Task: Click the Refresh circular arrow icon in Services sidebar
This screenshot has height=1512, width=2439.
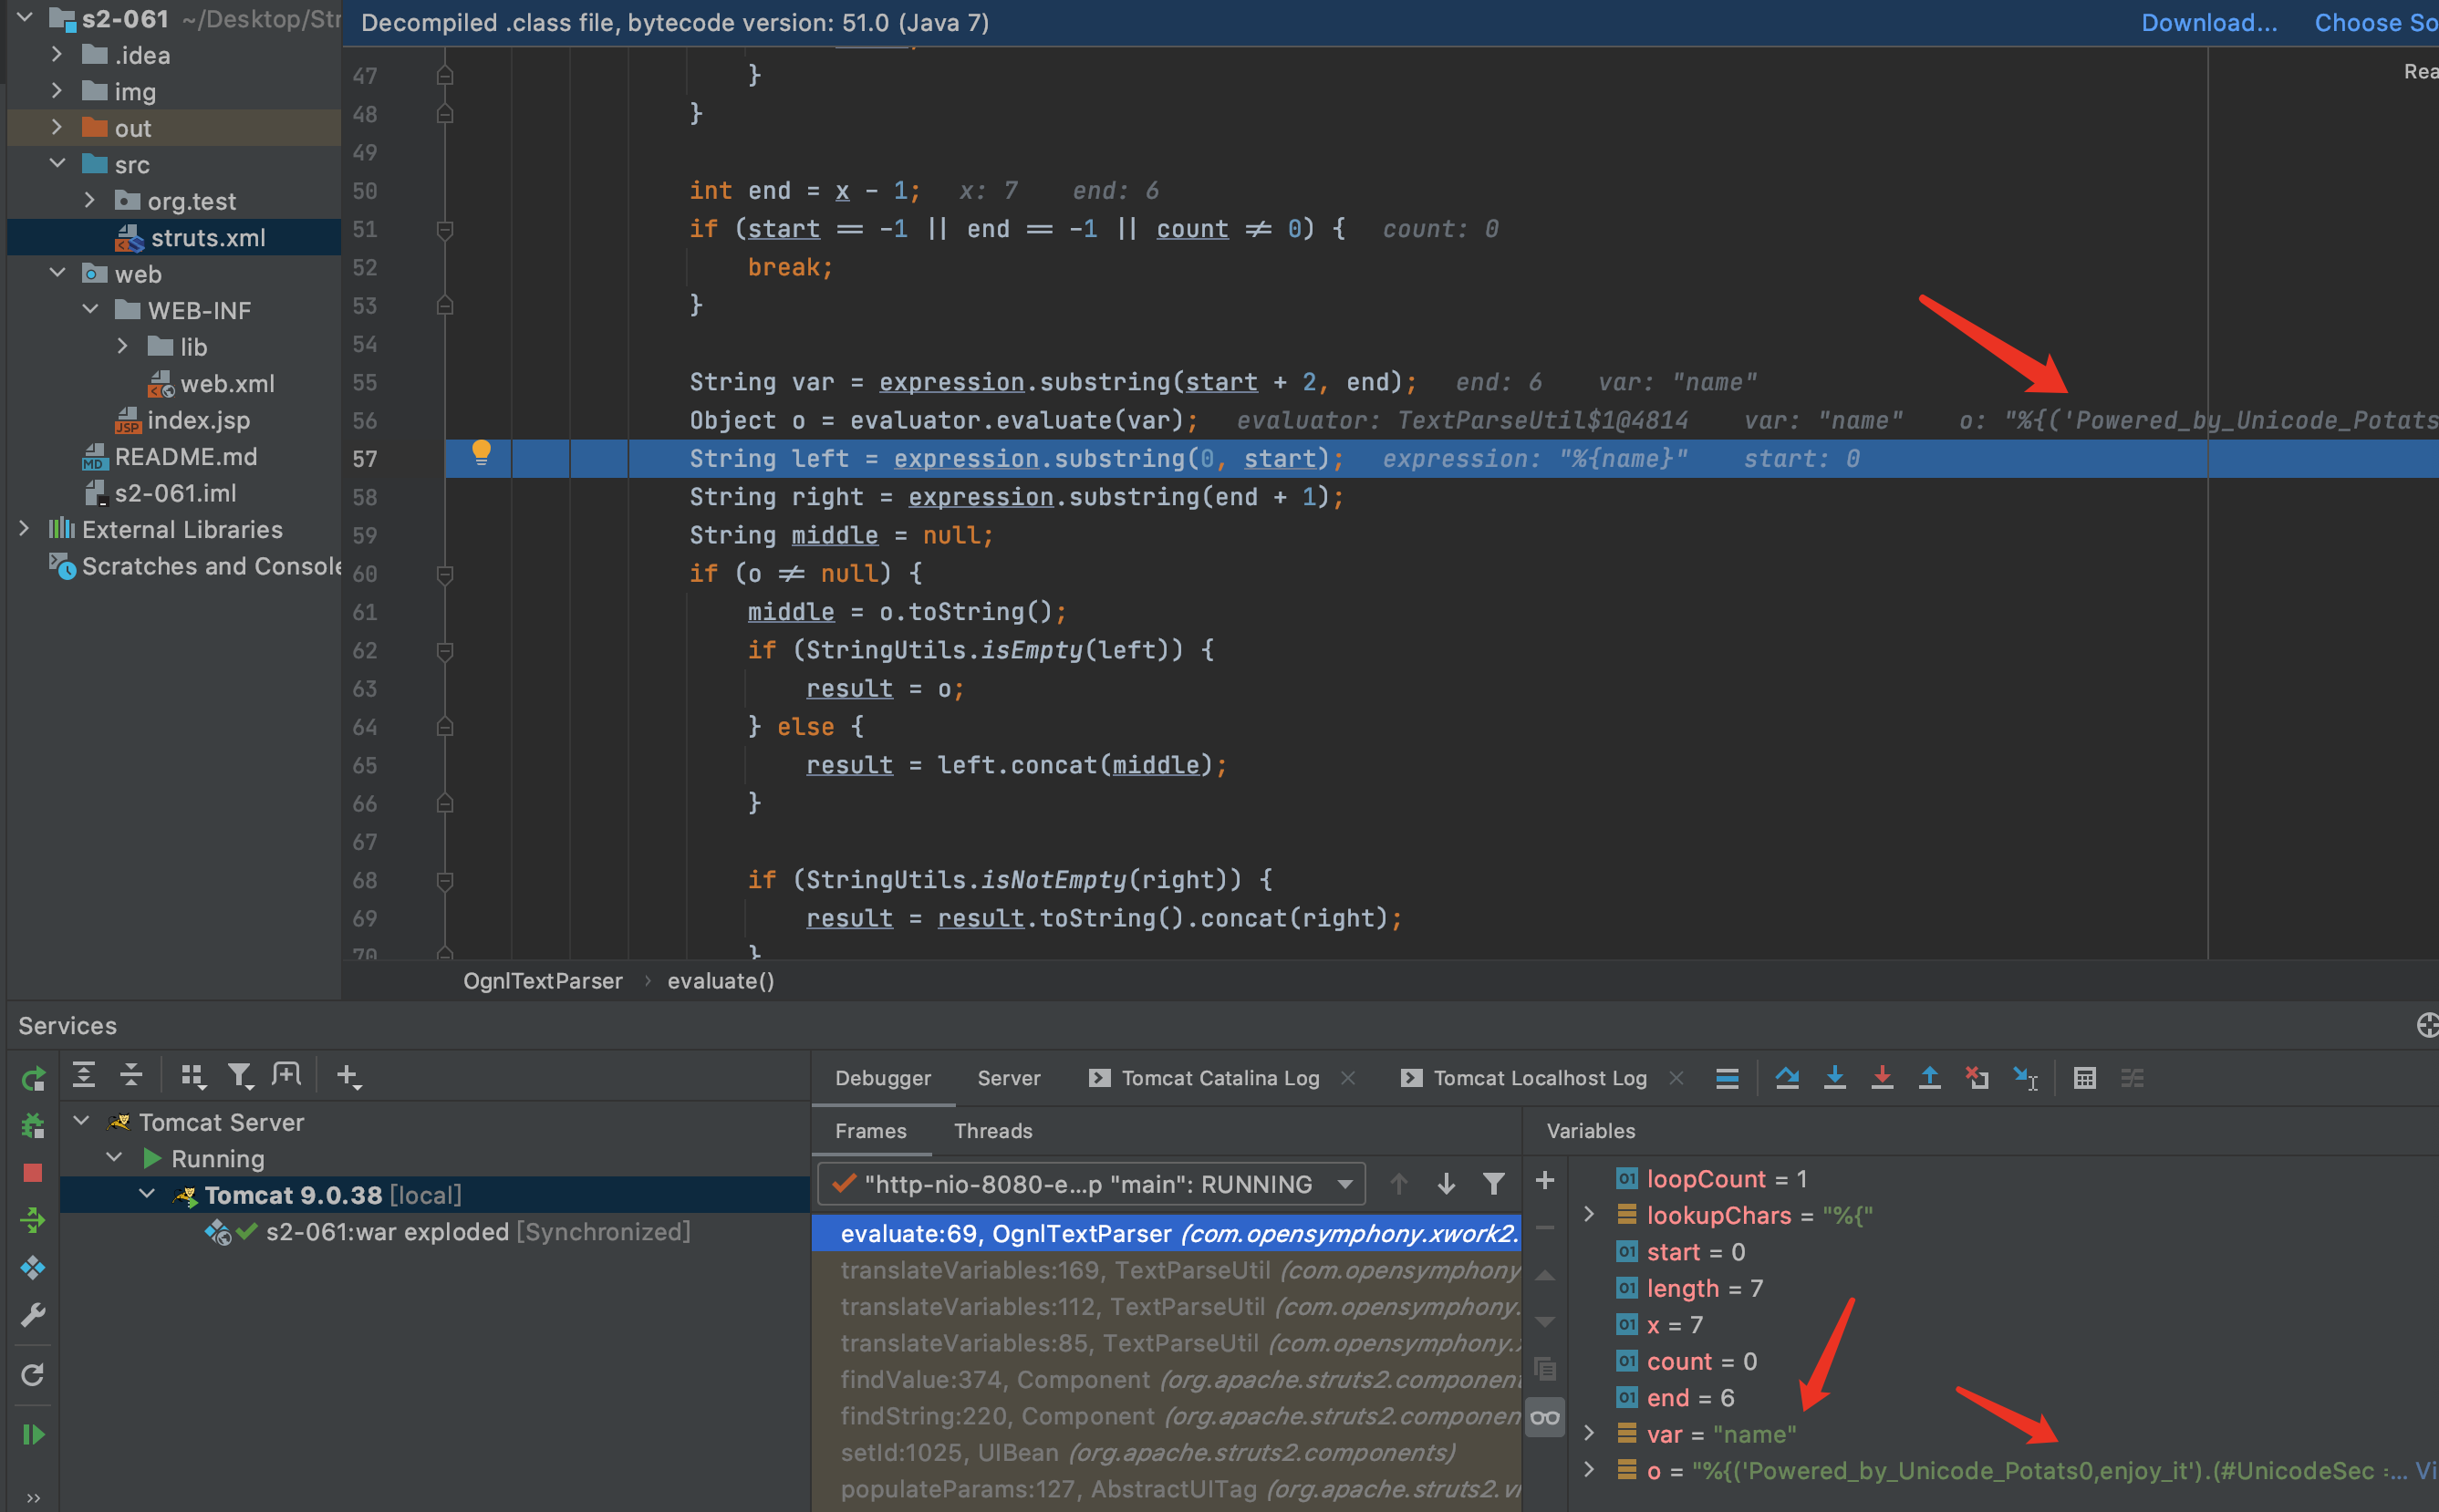Action: (x=33, y=1375)
